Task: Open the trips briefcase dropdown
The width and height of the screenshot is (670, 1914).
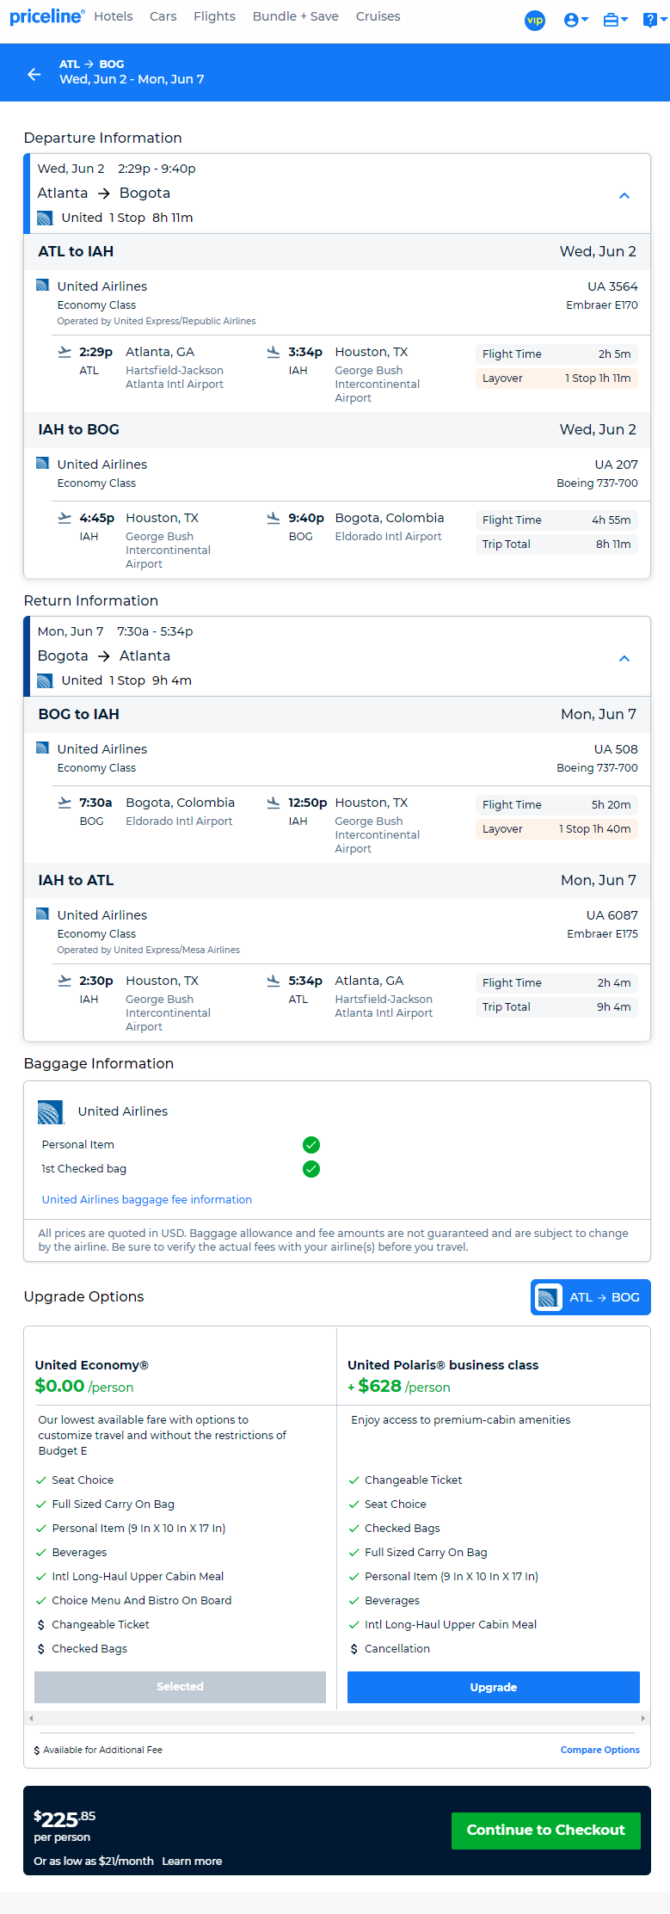Action: click(x=615, y=20)
